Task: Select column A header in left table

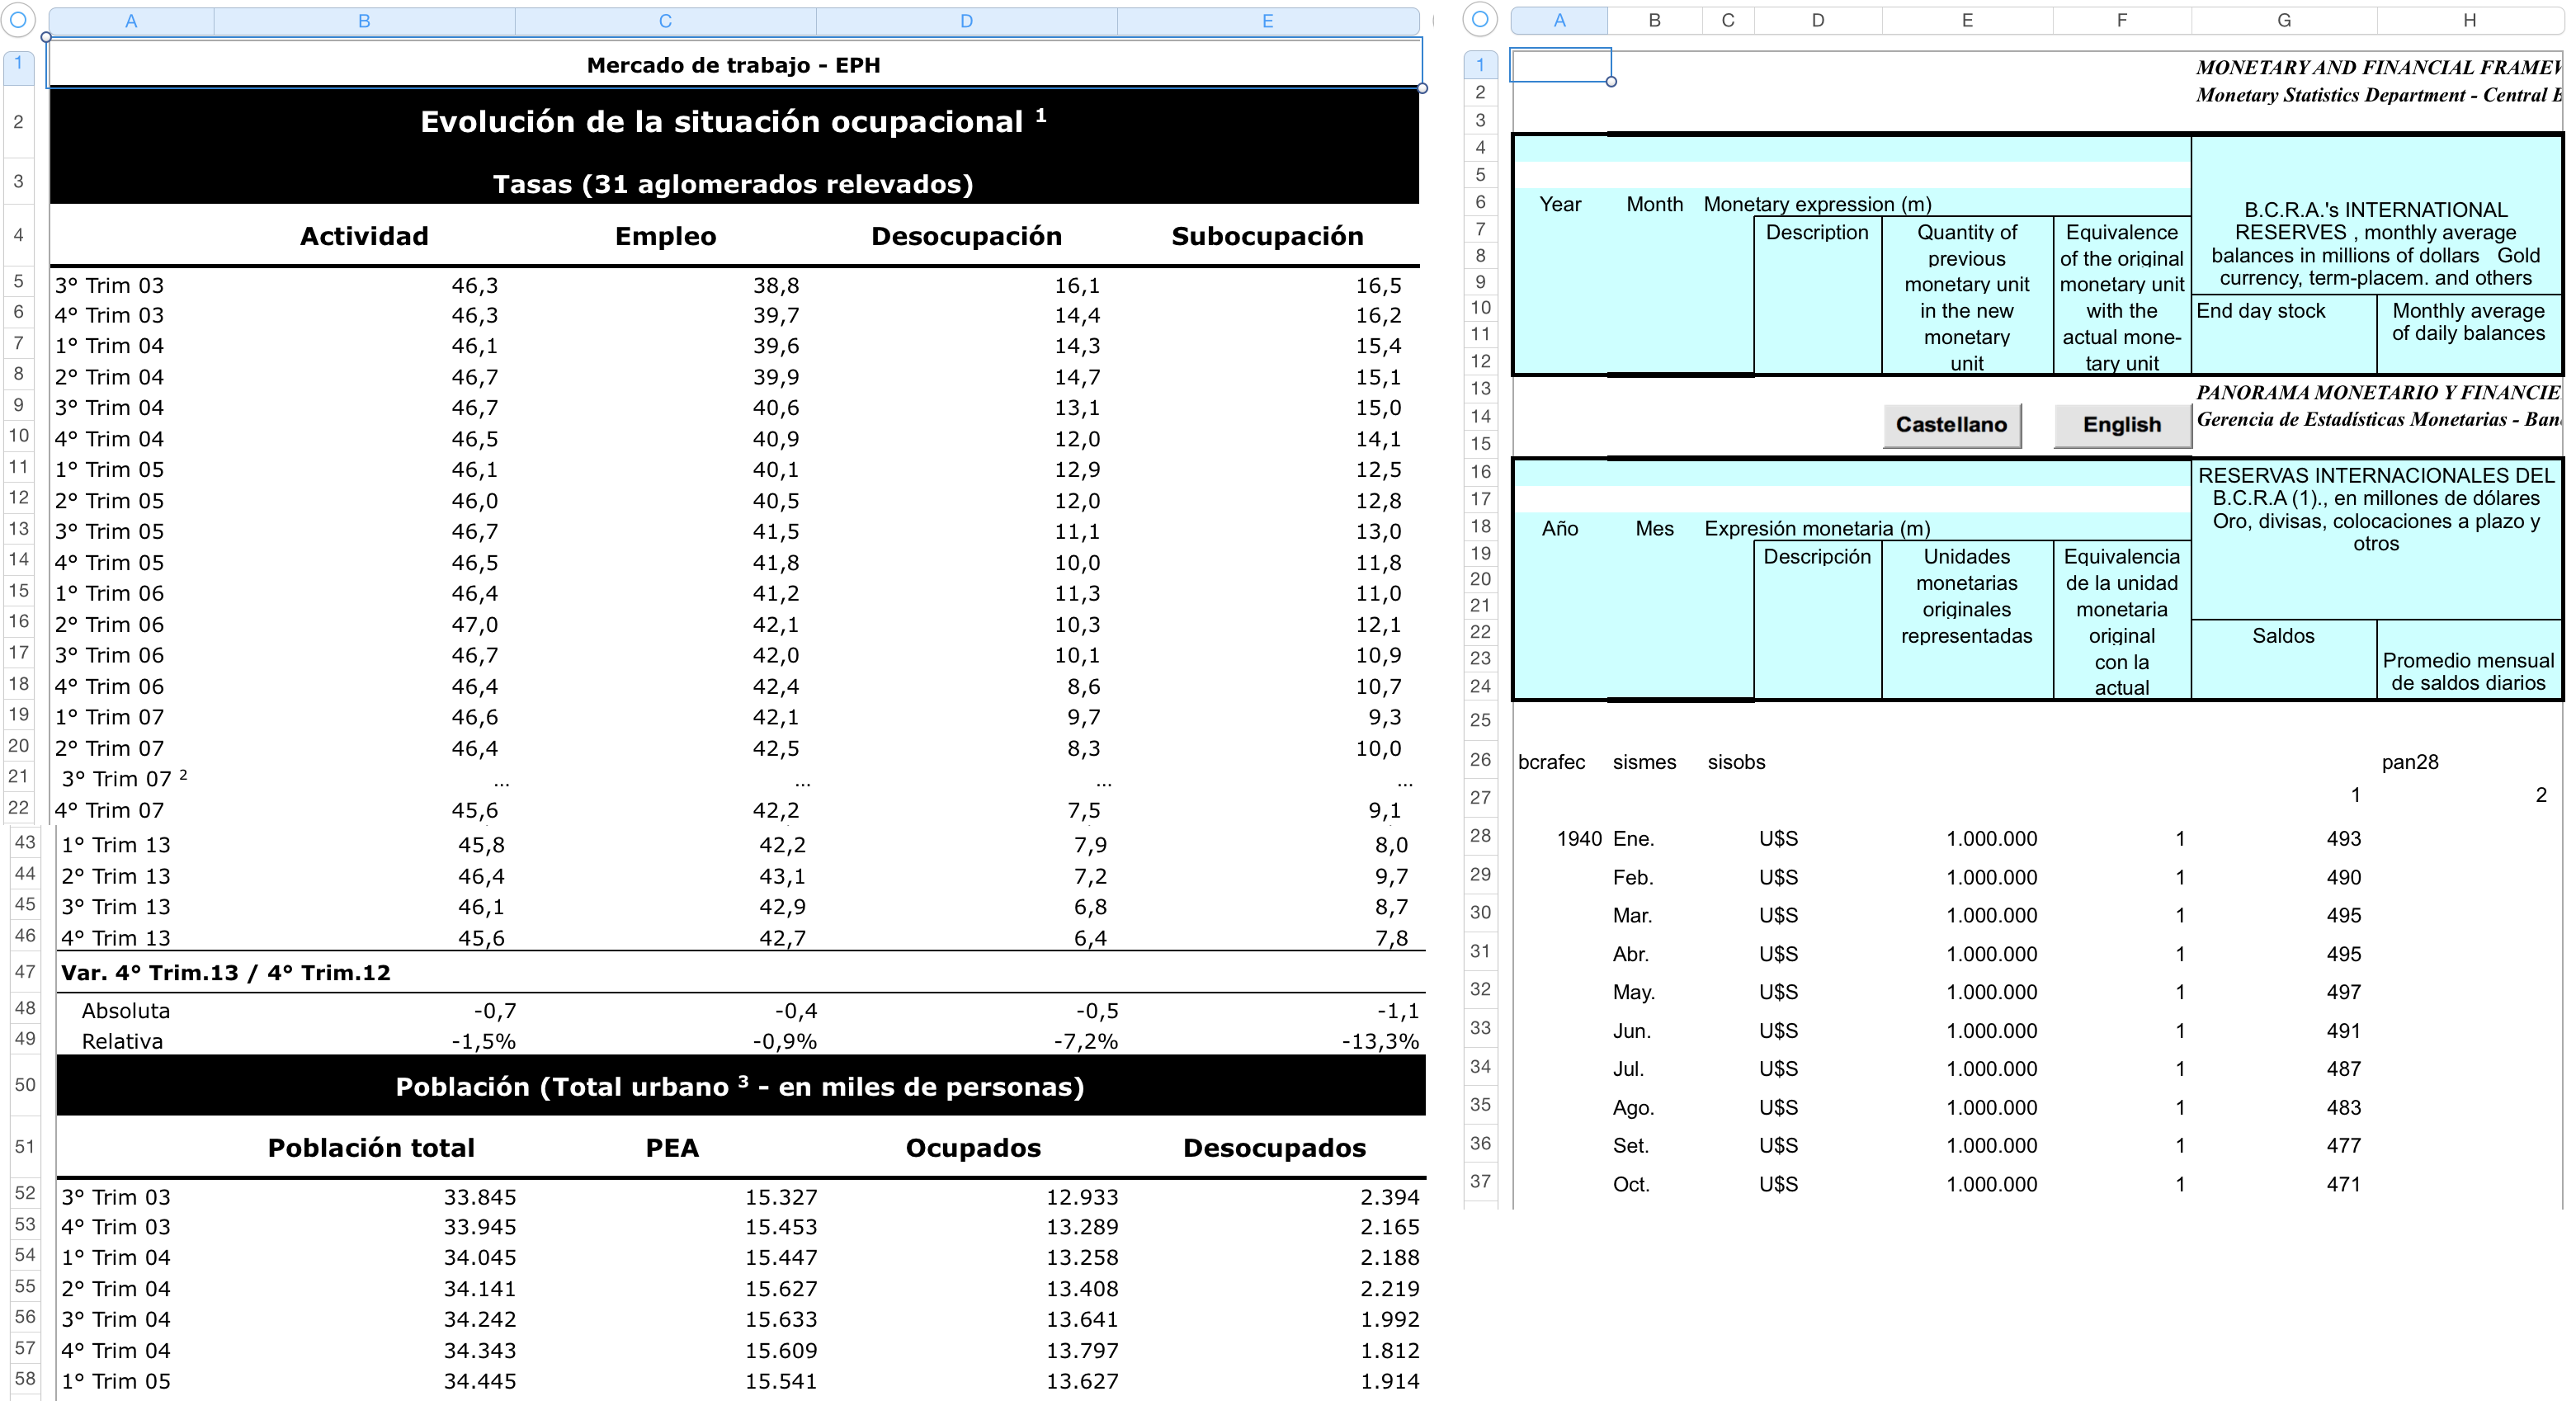Action: [131, 21]
